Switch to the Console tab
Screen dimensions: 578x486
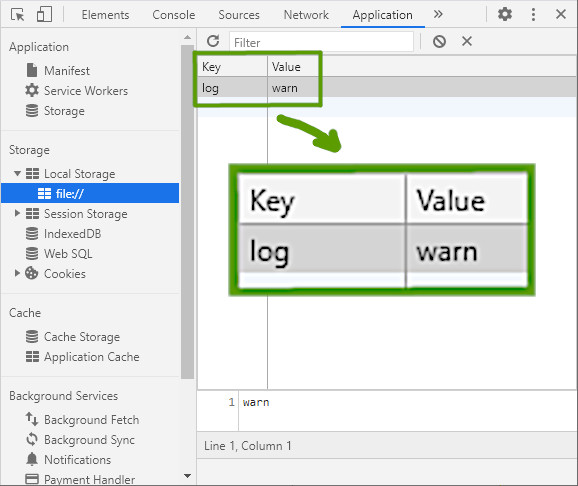174,15
